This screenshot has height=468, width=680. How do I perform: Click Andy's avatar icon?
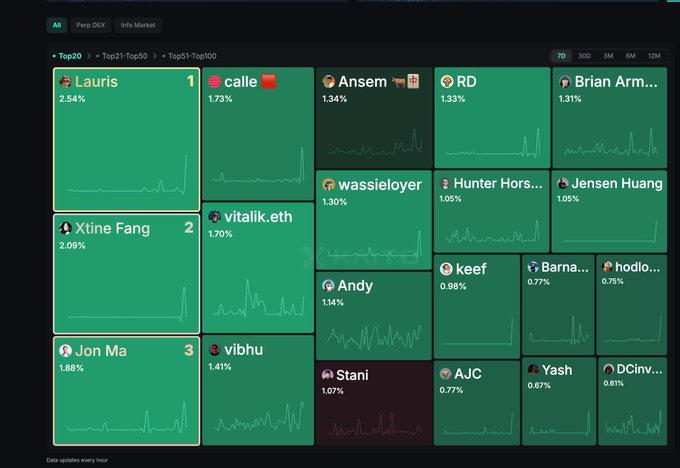click(x=328, y=285)
